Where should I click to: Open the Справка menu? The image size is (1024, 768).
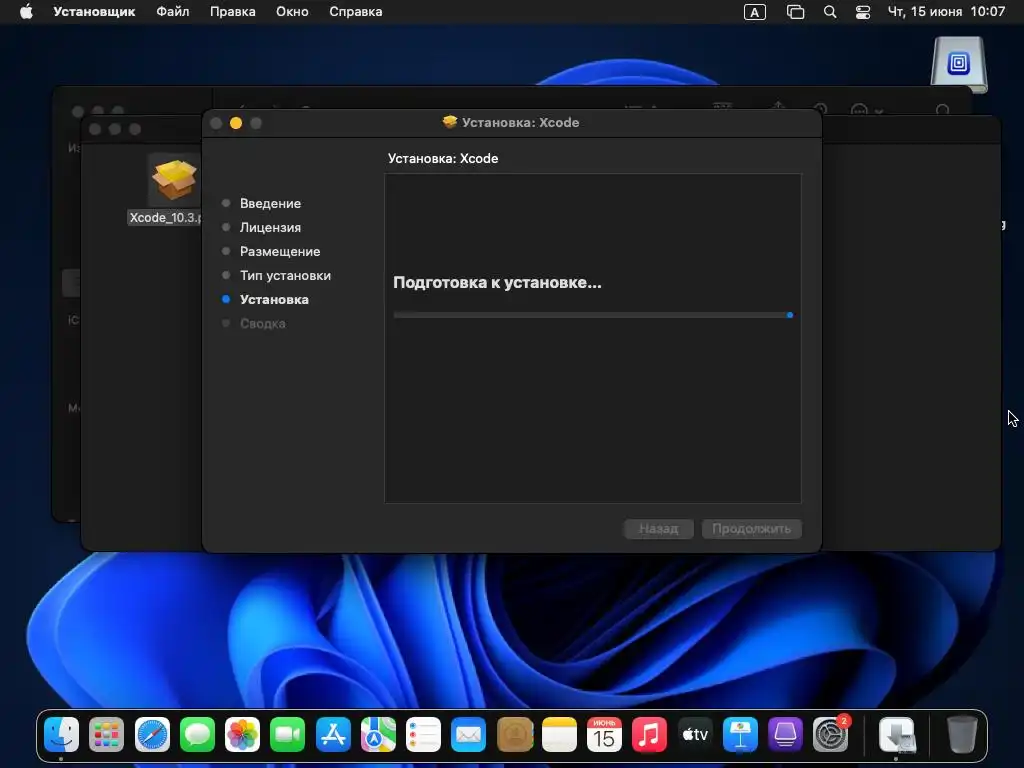click(355, 12)
